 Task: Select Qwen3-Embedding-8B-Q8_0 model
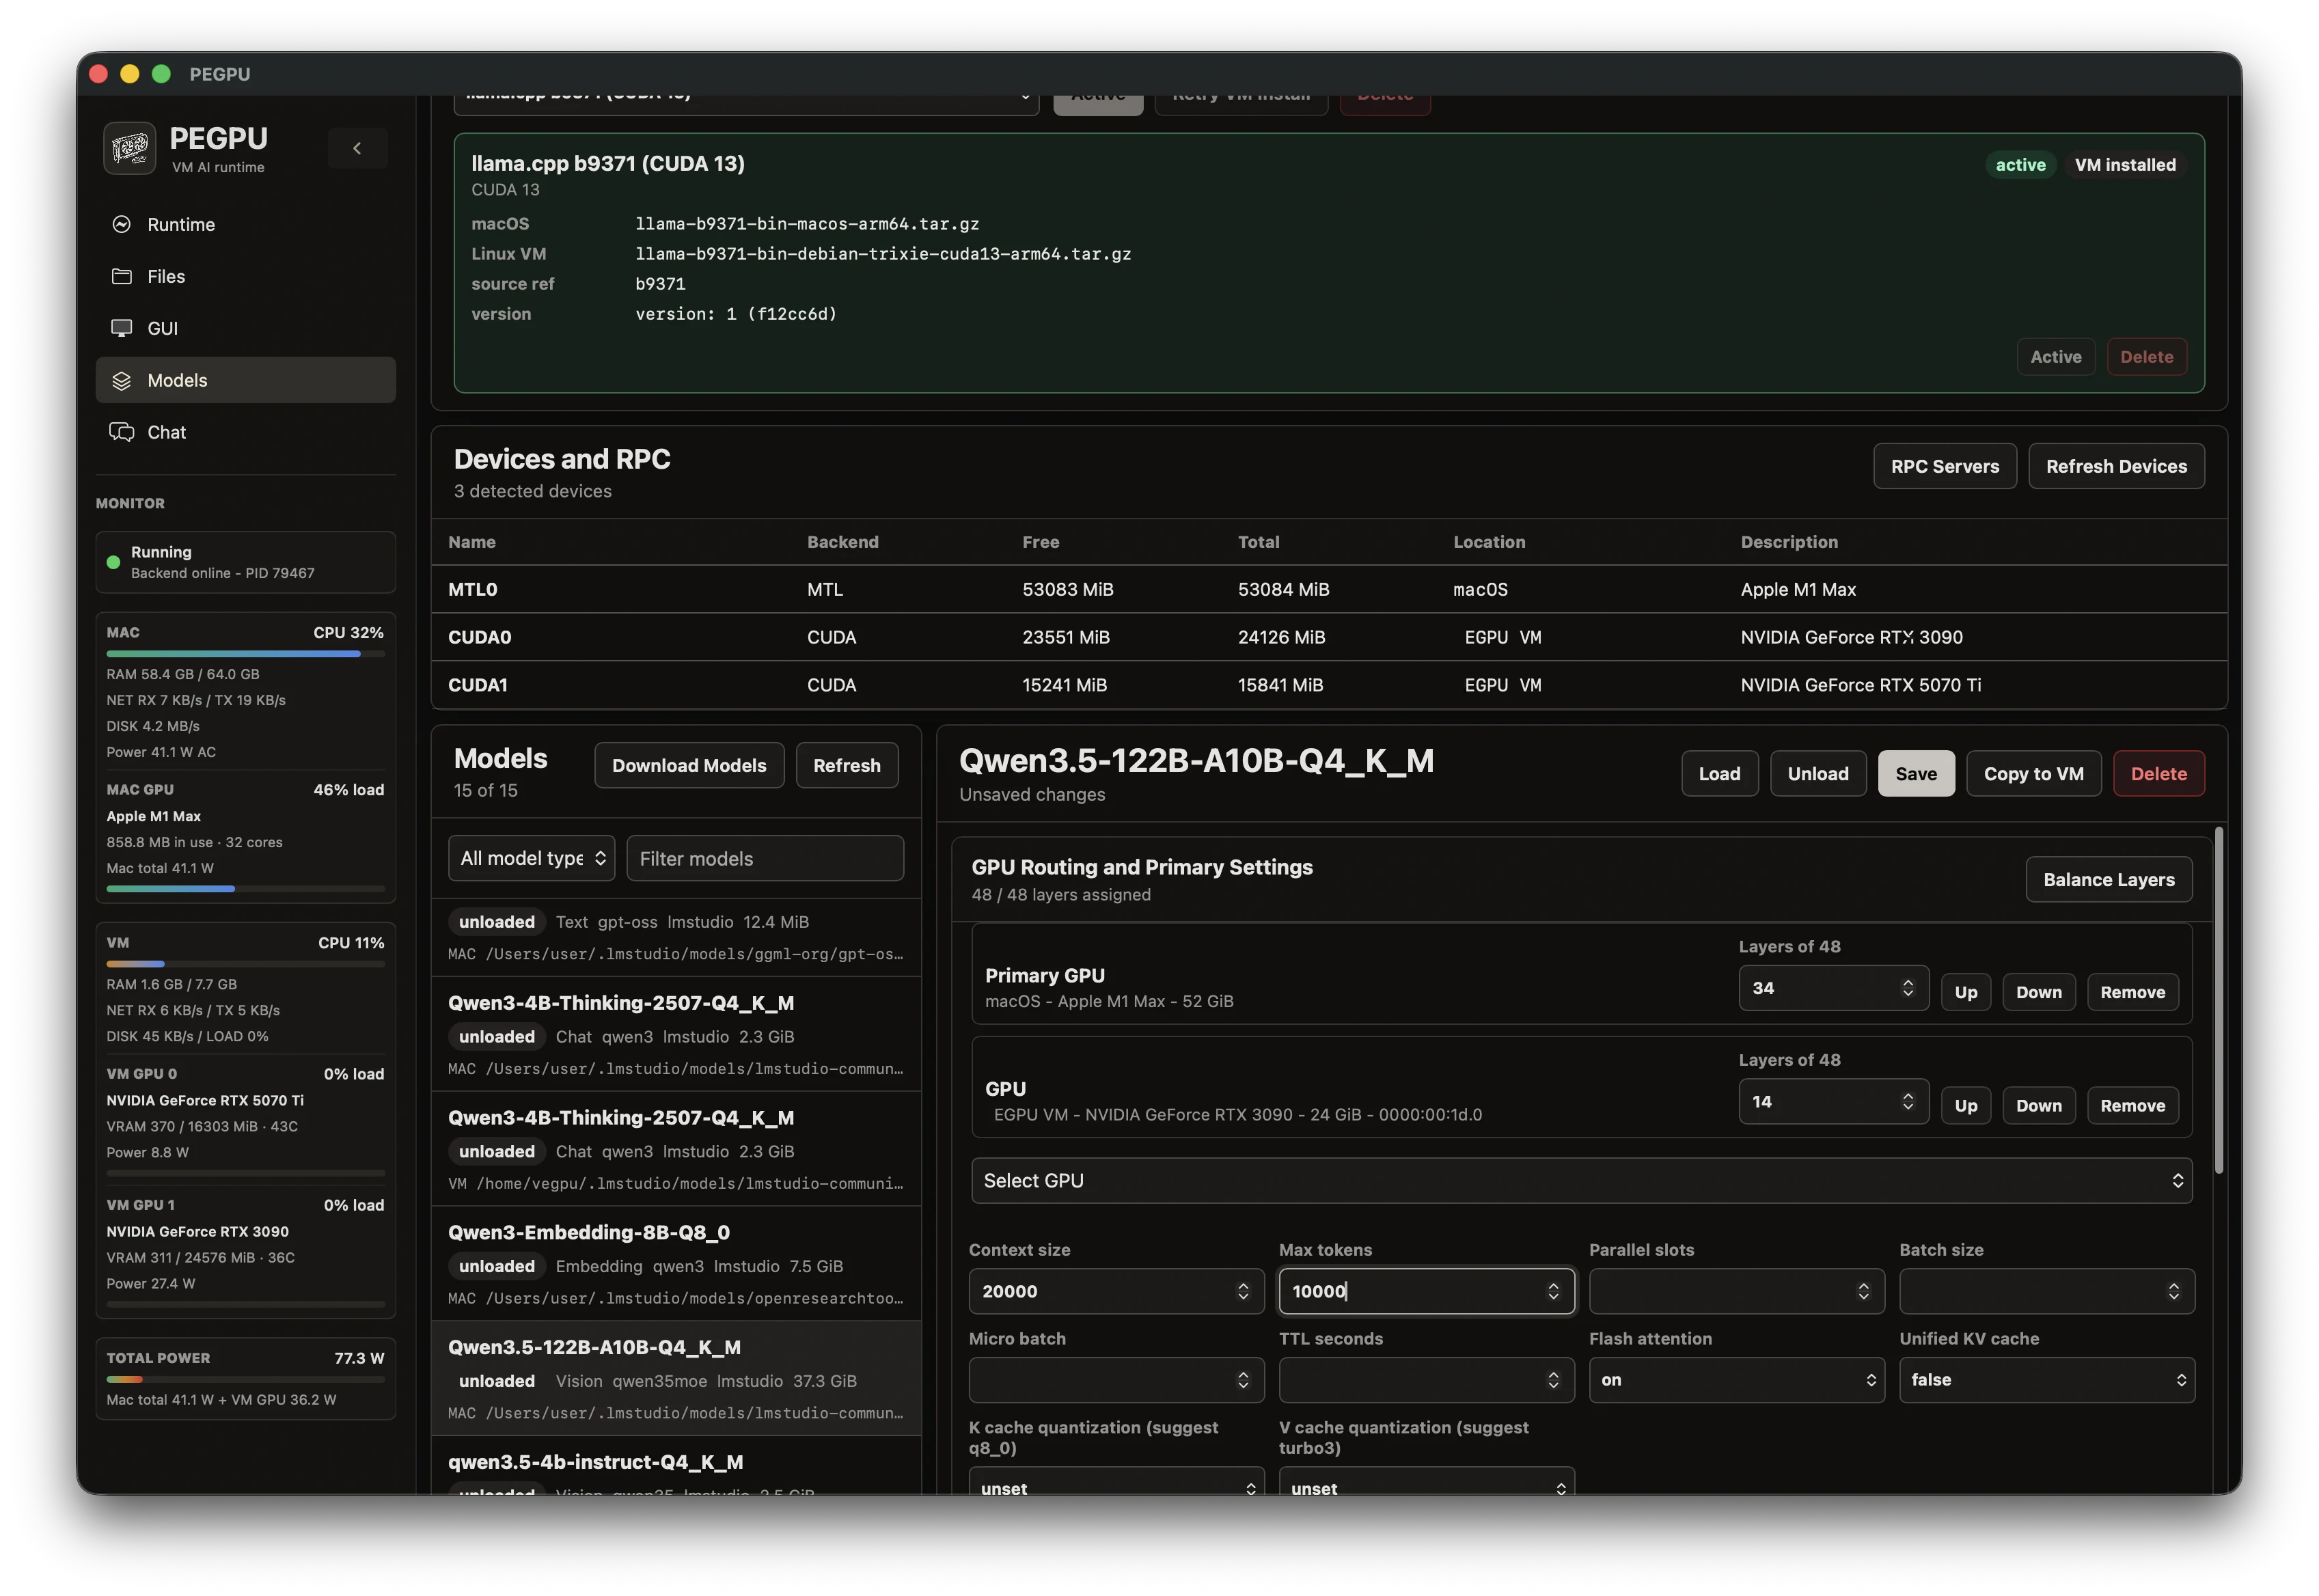676,1264
